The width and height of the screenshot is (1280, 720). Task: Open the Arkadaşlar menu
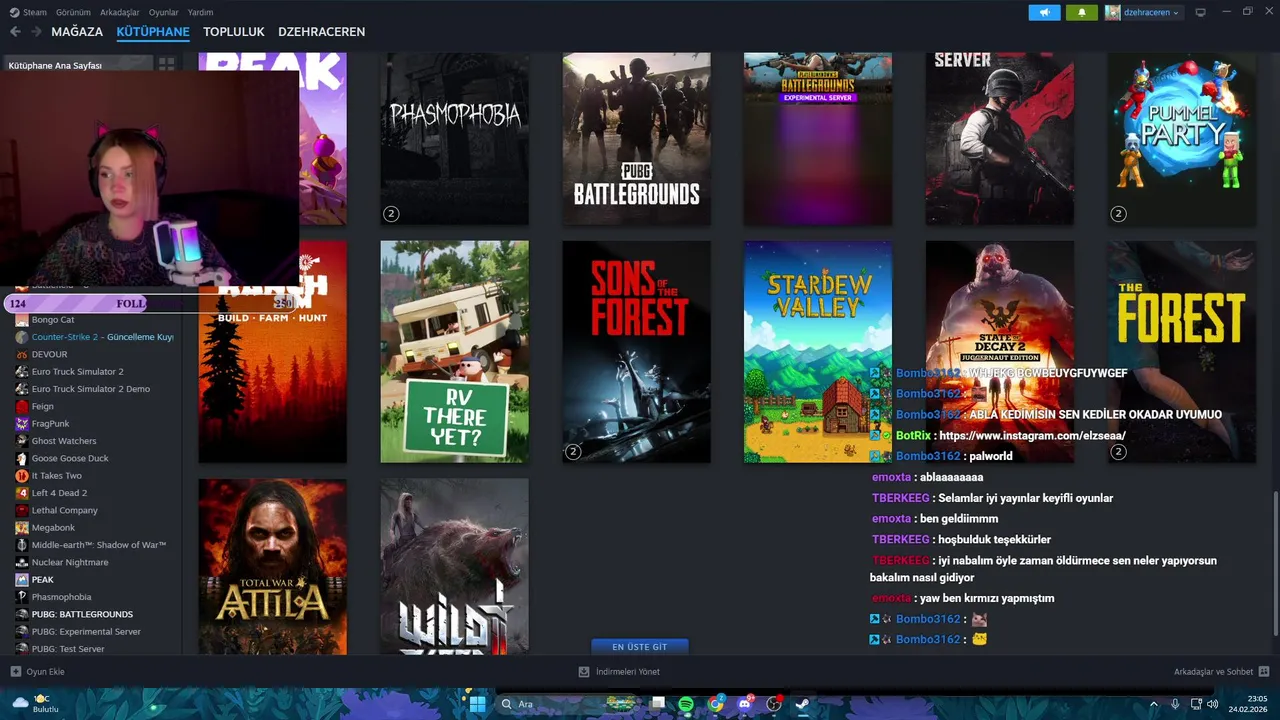[120, 12]
